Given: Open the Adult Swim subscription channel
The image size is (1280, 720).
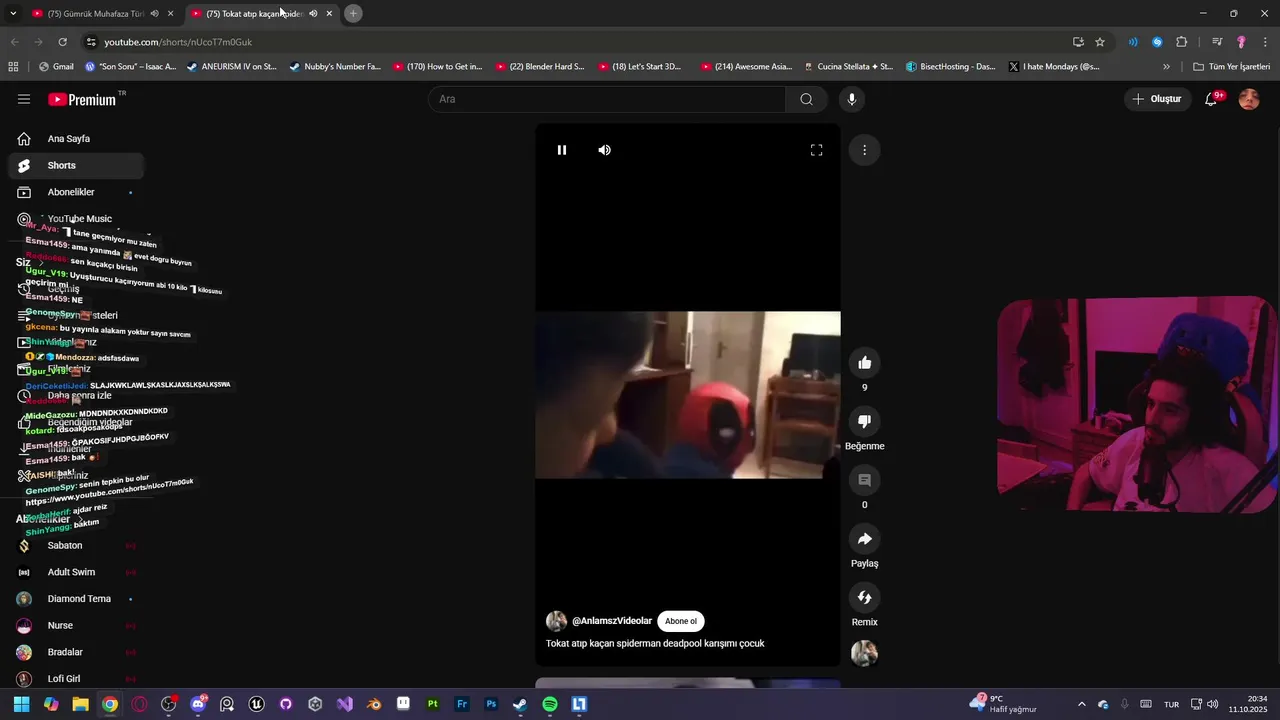Looking at the screenshot, I should [76, 572].
